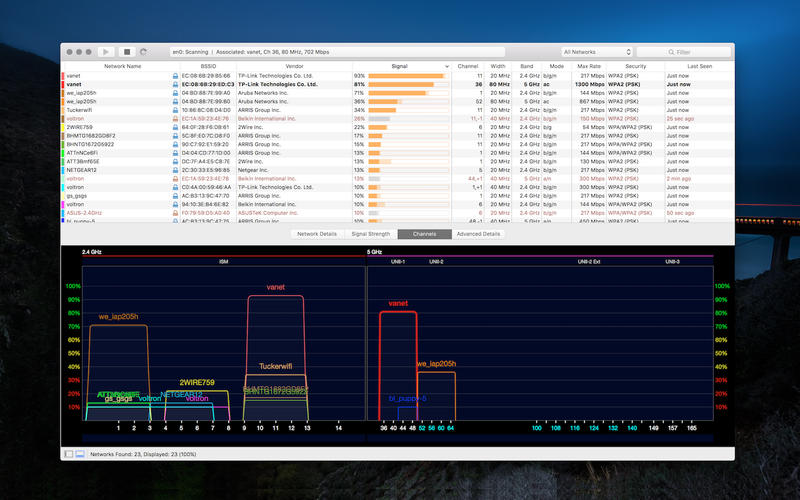Click the red lock icon for ASUS-2.4GHz row
Image resolution: width=800 pixels, height=500 pixels.
point(175,213)
